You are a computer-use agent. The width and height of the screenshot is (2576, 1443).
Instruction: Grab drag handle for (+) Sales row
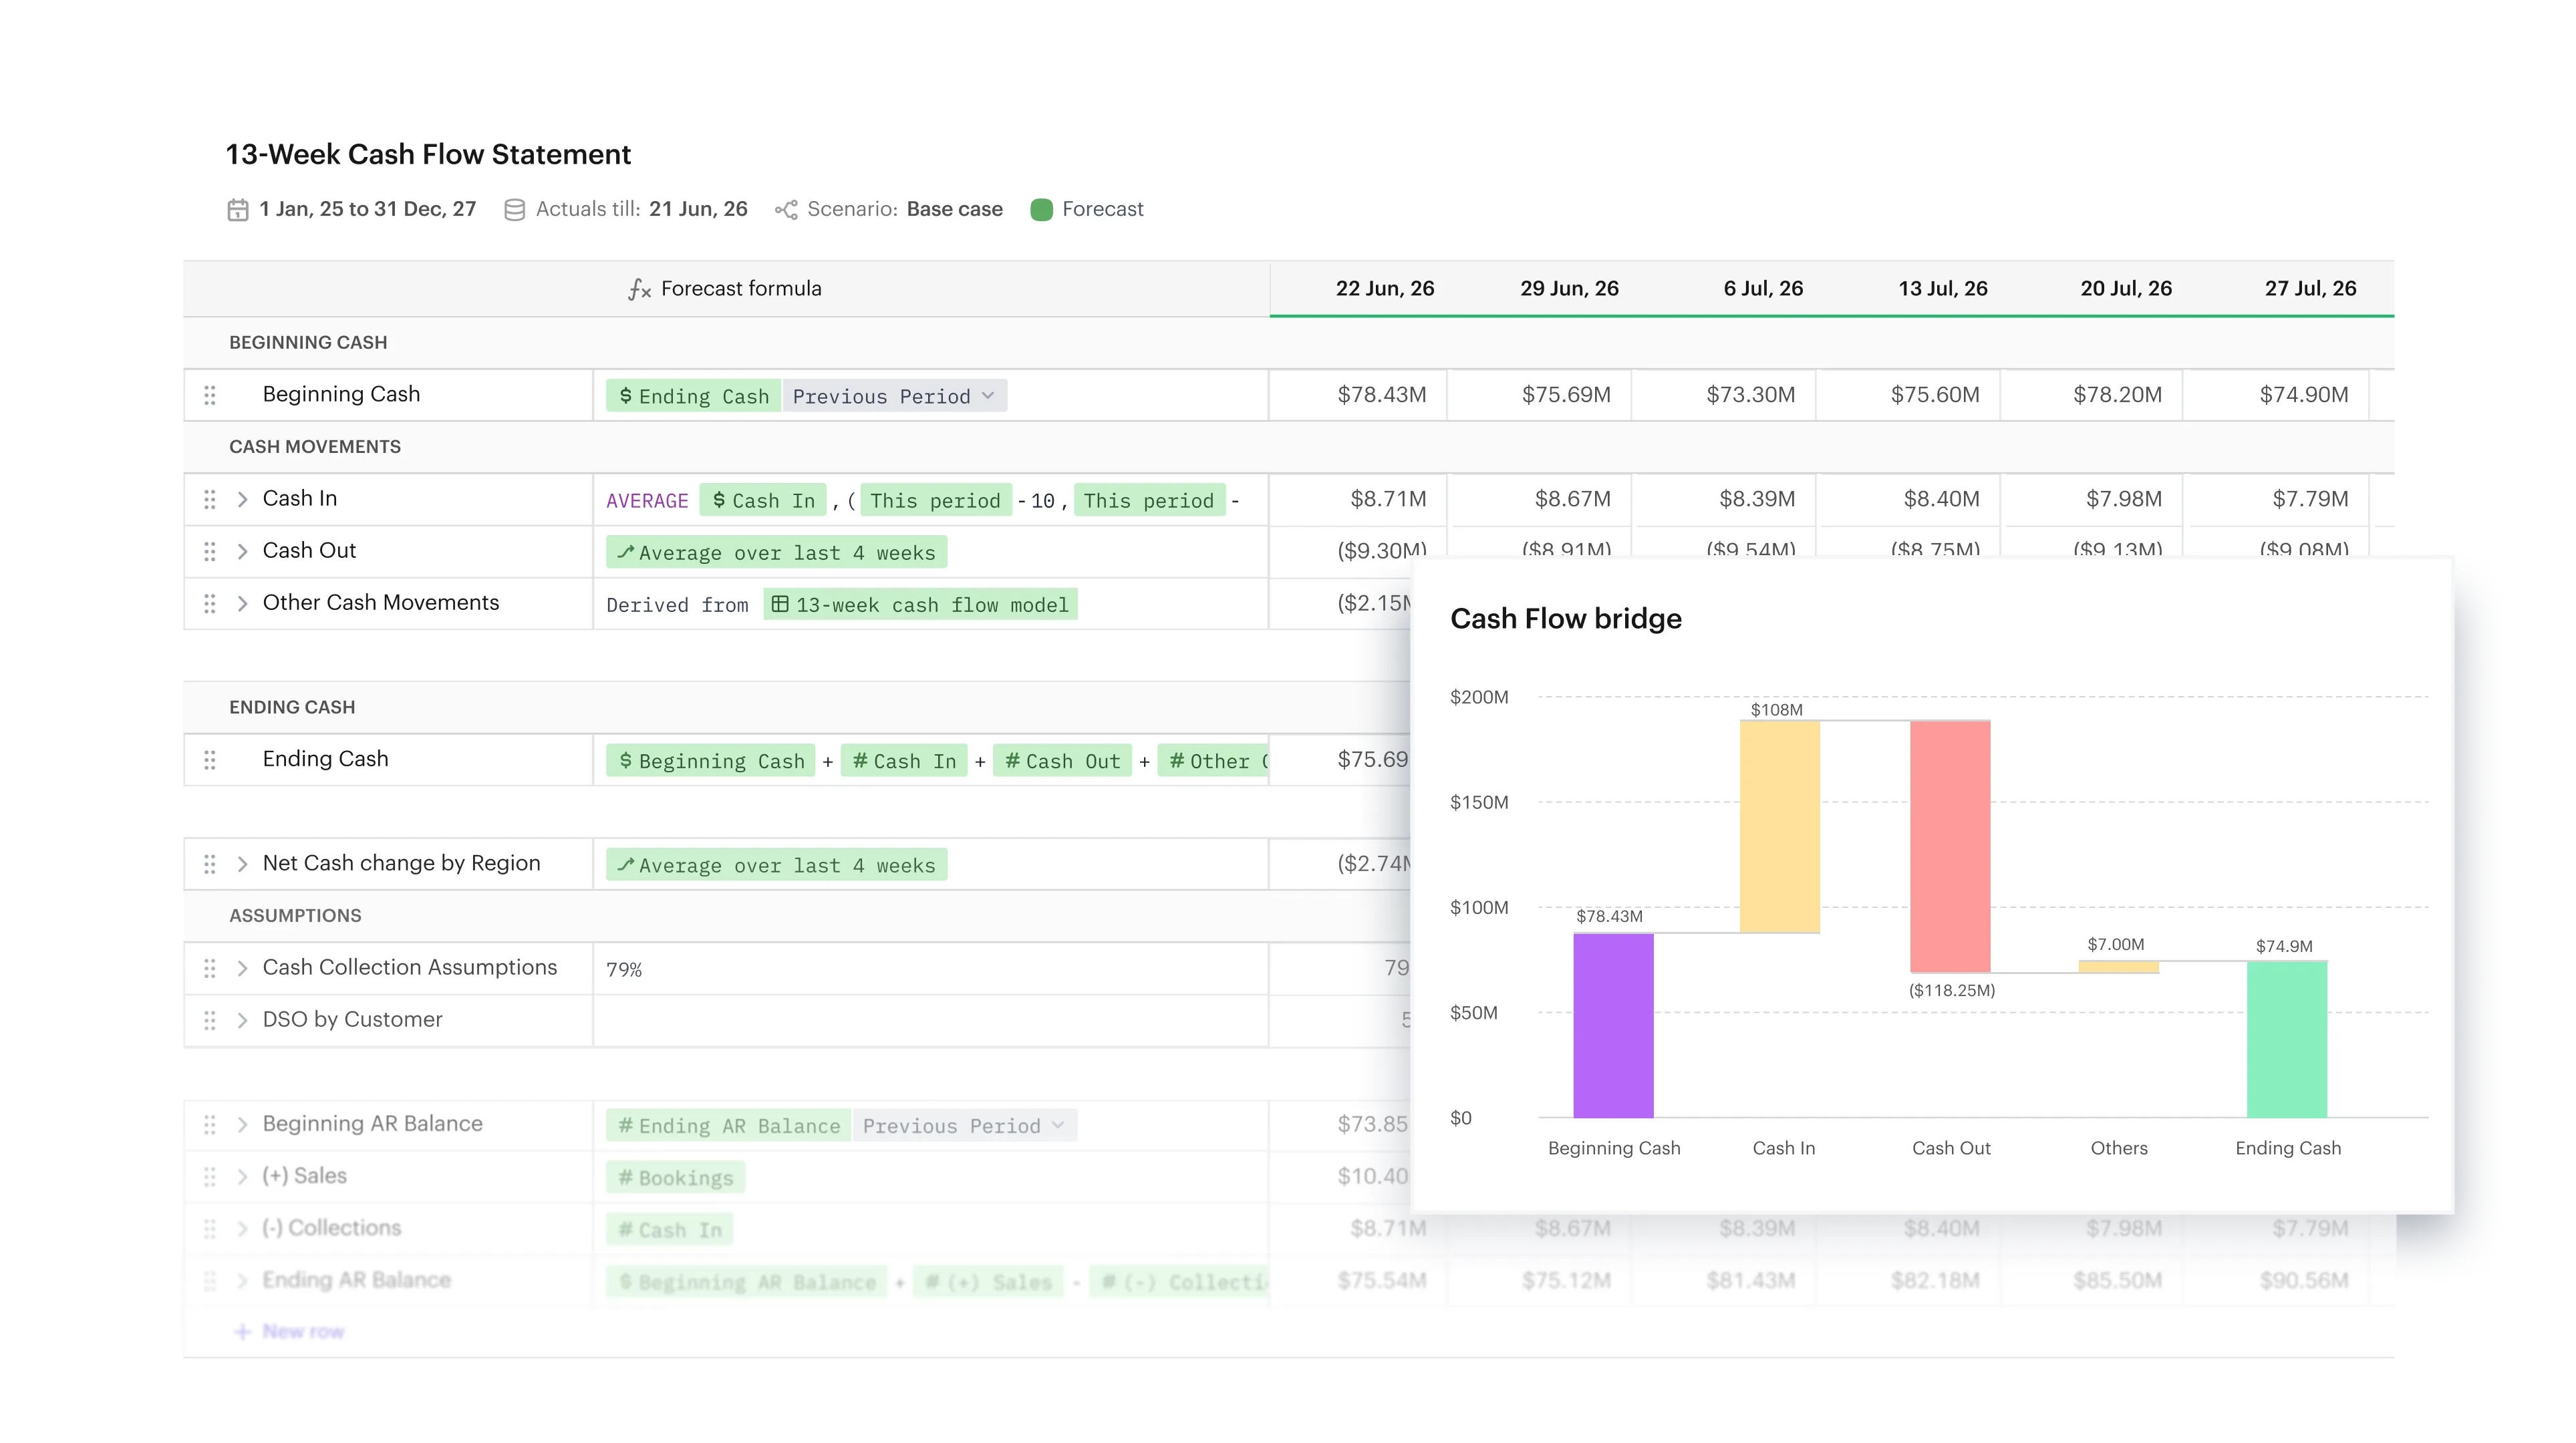point(209,1176)
